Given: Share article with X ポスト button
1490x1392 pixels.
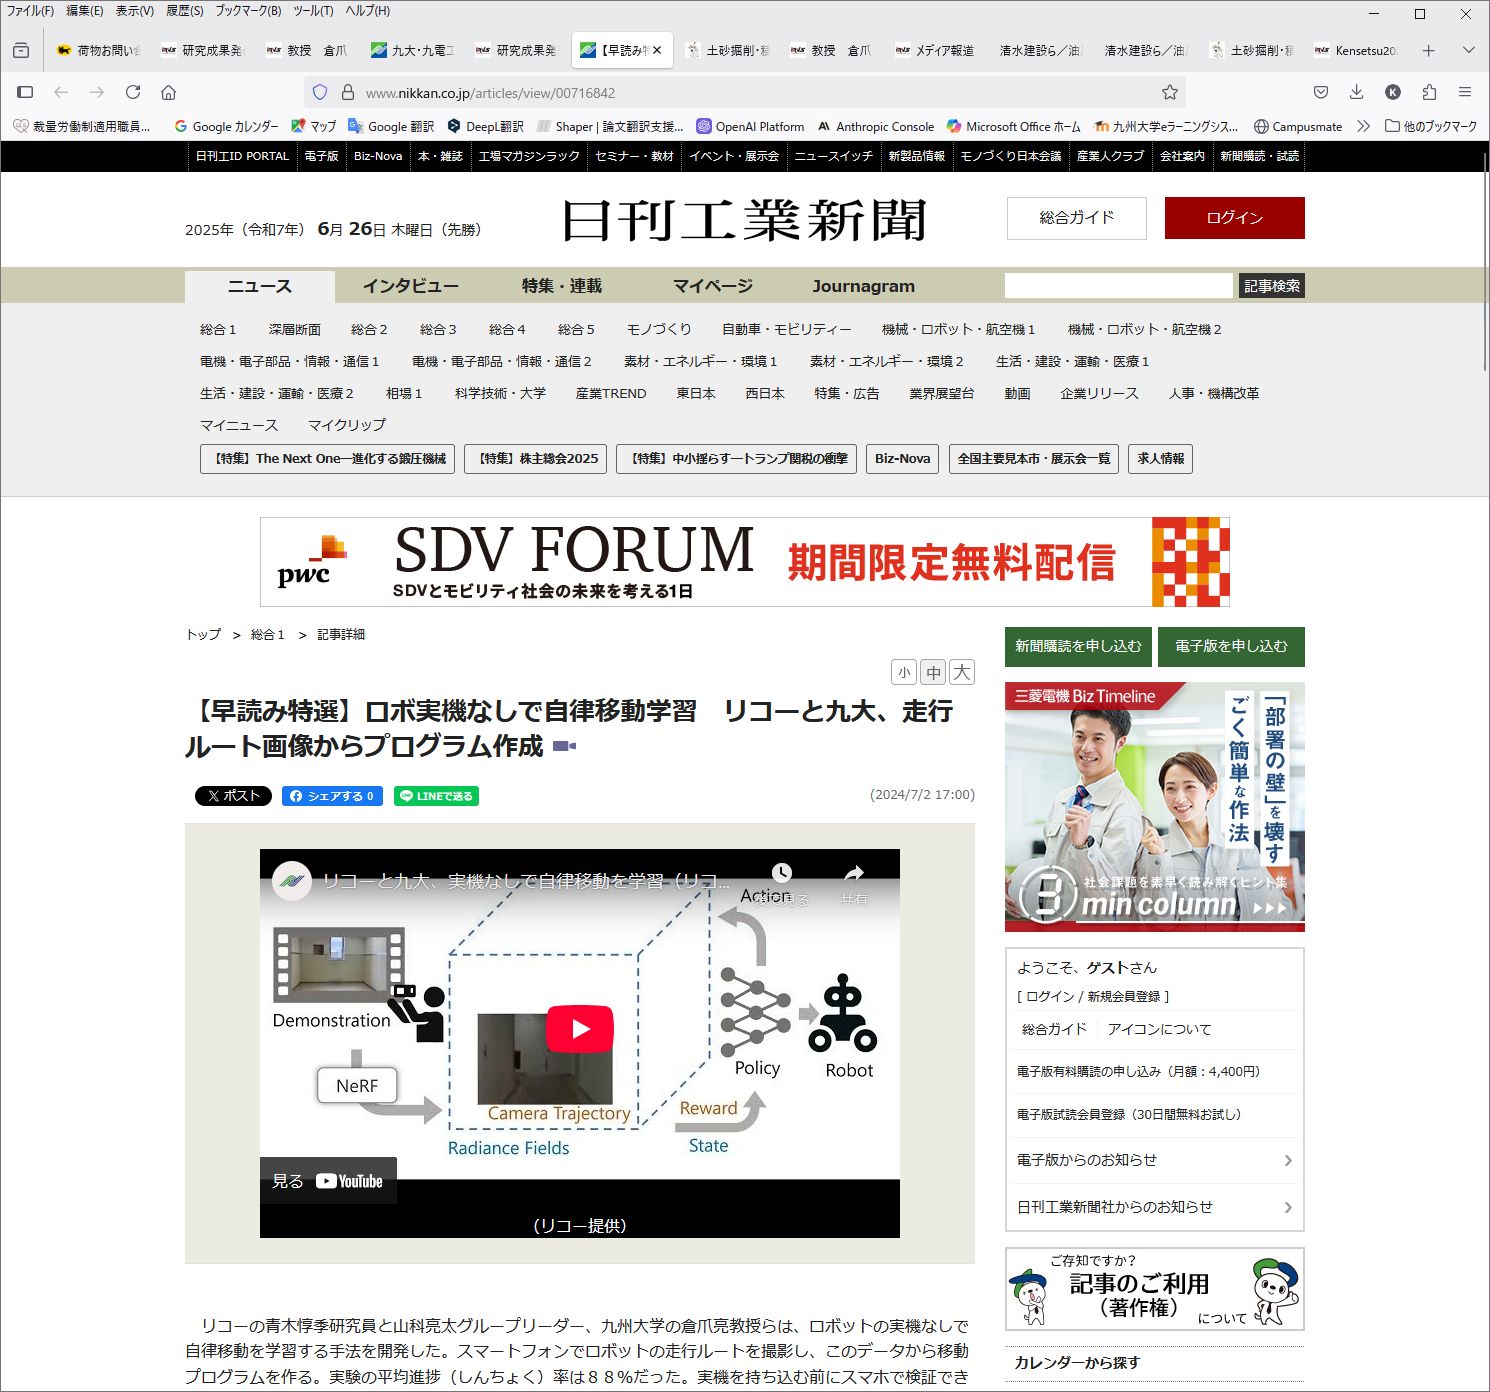Looking at the screenshot, I should (x=233, y=796).
